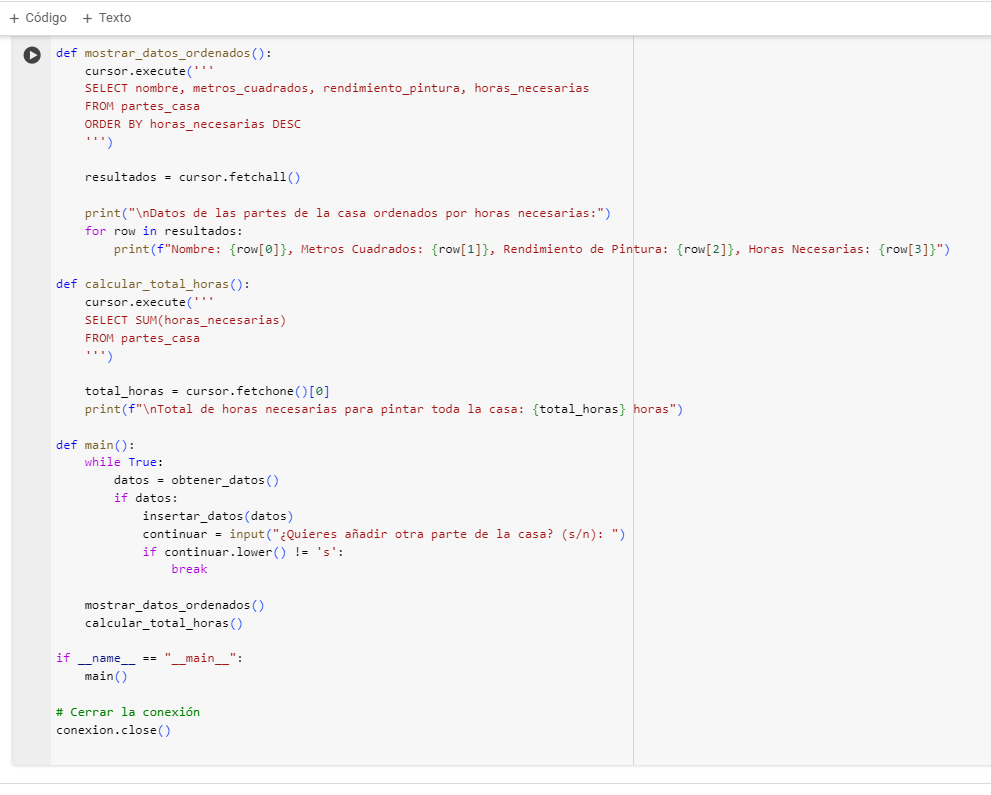The width and height of the screenshot is (991, 795).
Task: Click the 'def main():' line
Action: [95, 445]
